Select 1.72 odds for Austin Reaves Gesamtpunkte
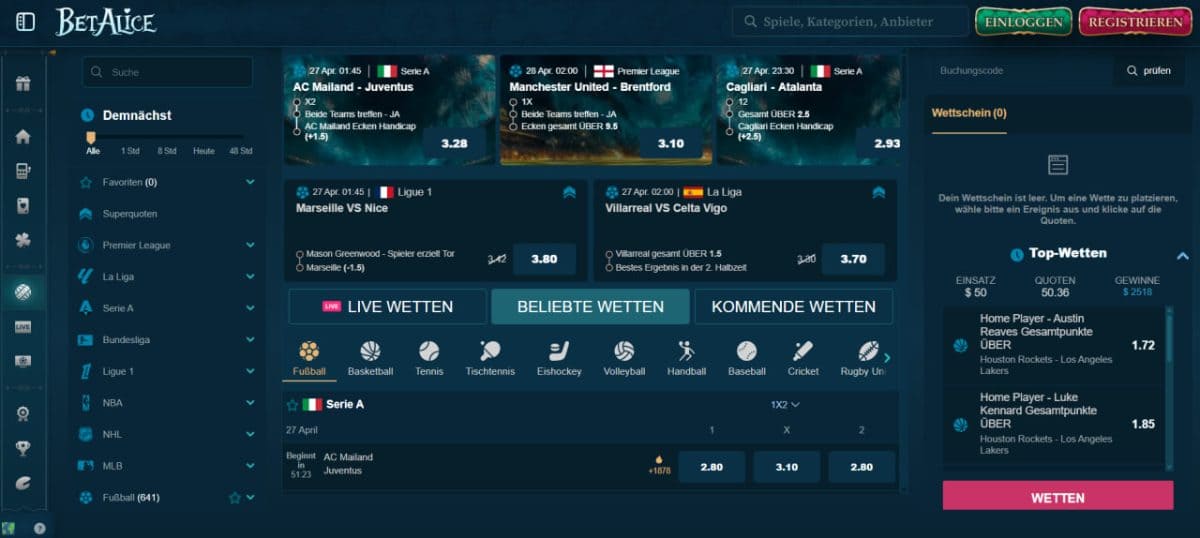1200x538 pixels. pos(1143,345)
